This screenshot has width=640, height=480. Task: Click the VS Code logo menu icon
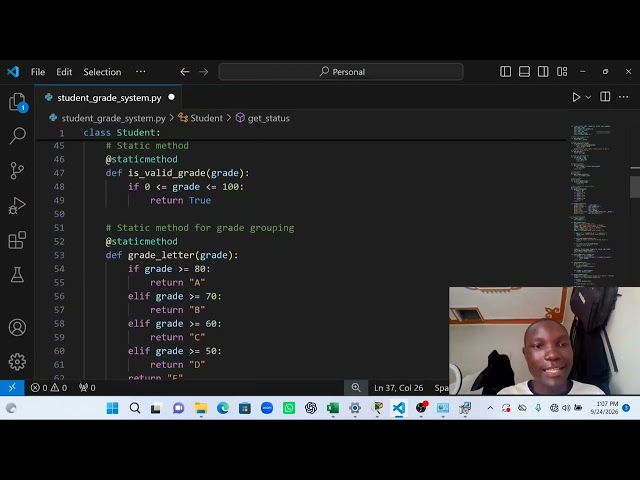(13, 72)
